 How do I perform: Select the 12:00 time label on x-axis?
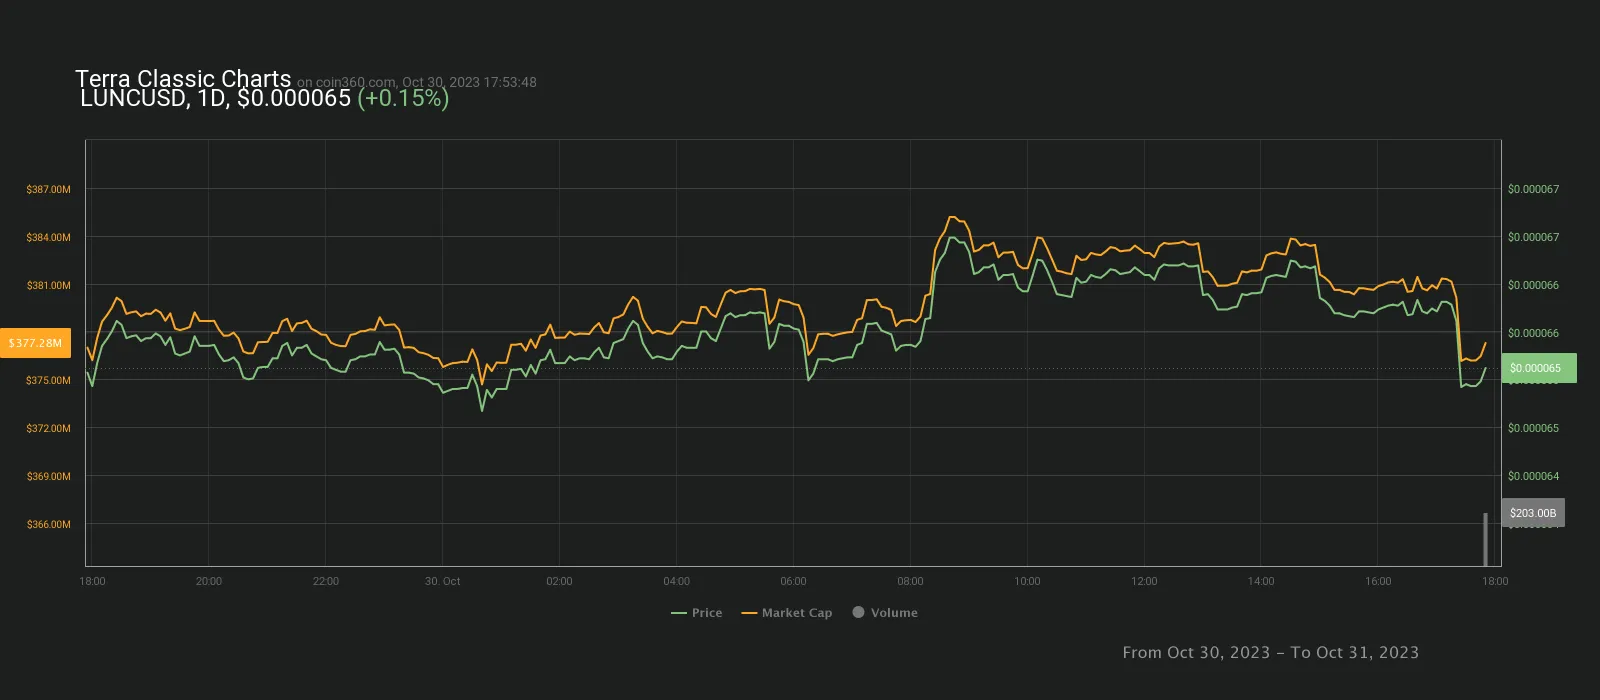pos(1144,581)
